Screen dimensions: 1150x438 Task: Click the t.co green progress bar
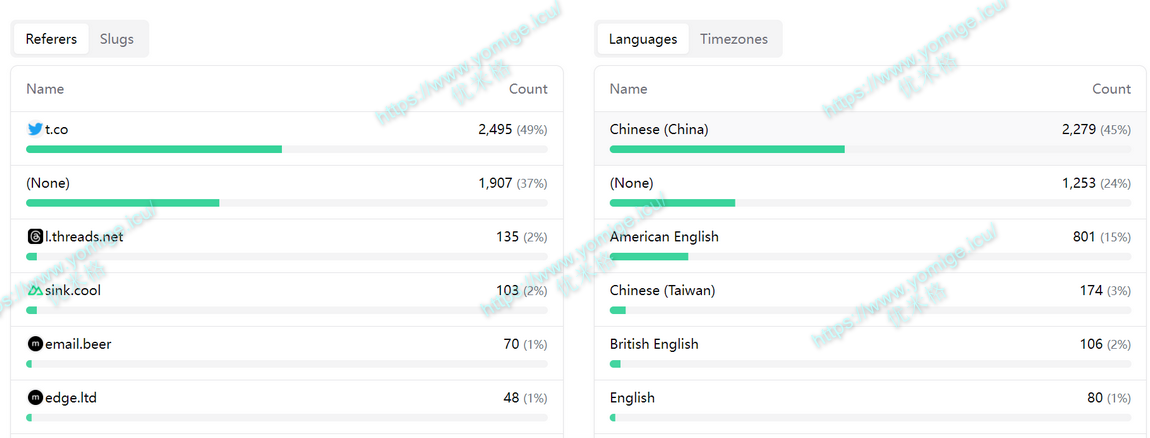154,149
